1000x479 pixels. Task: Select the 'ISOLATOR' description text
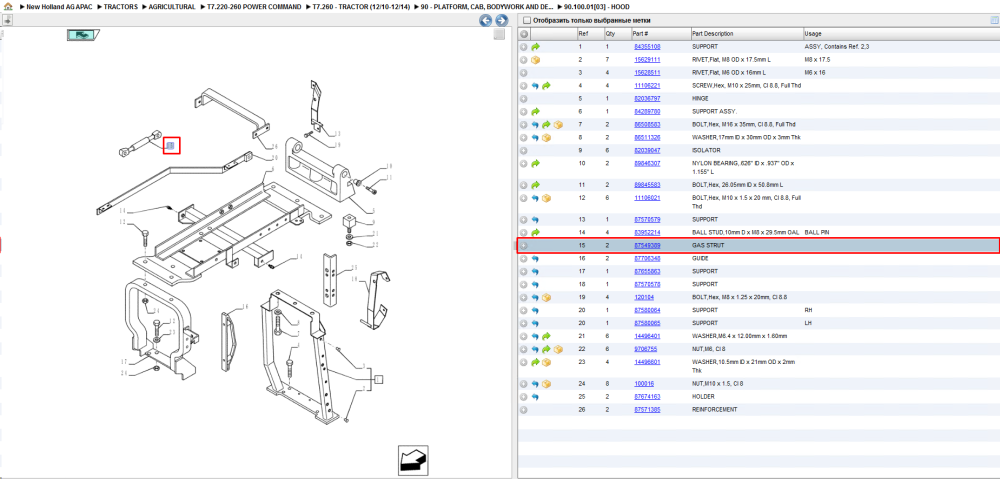pos(706,151)
